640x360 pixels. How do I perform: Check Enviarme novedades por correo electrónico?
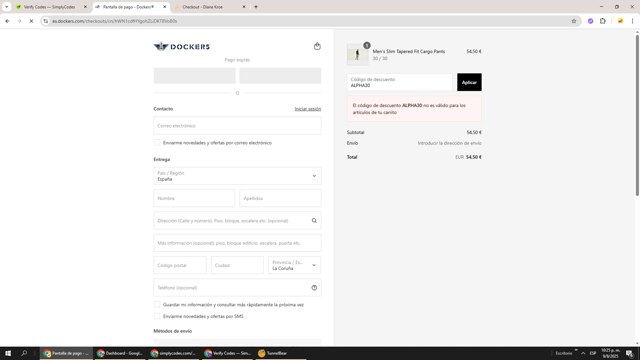[x=157, y=142]
